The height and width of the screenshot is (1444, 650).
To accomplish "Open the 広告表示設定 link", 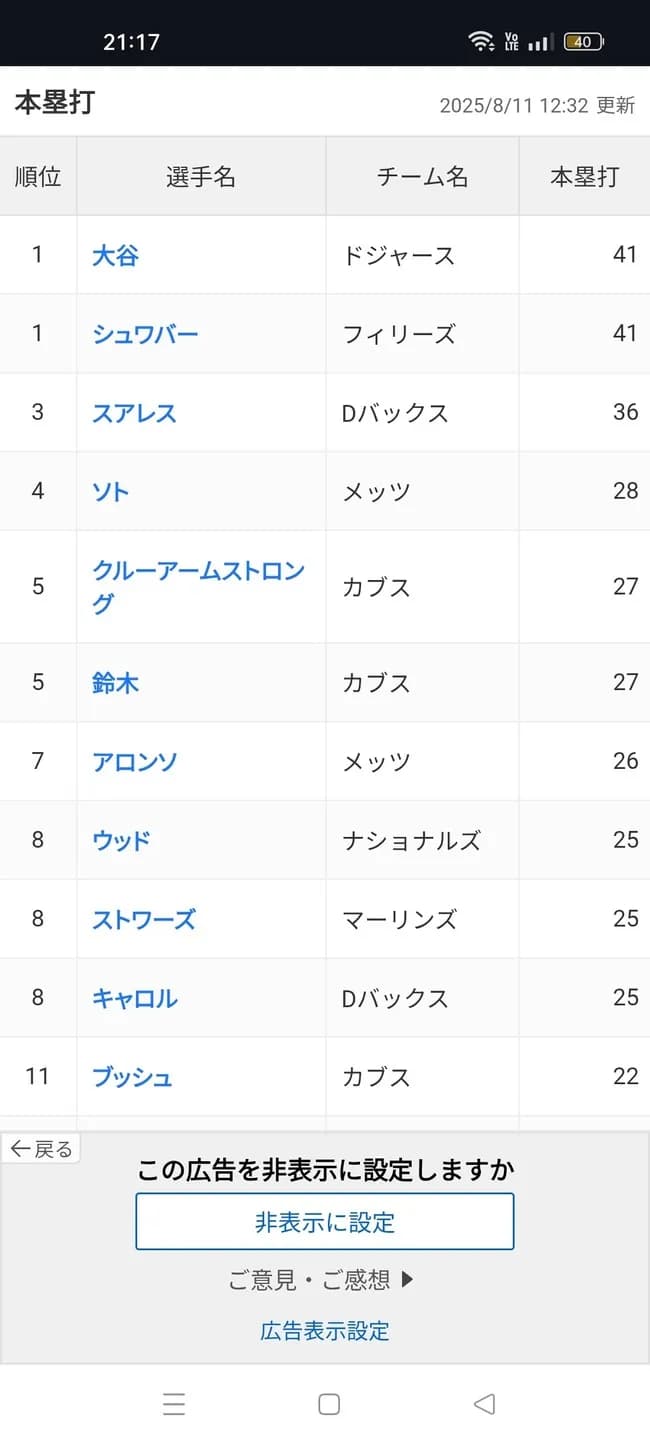I will pos(324,1330).
